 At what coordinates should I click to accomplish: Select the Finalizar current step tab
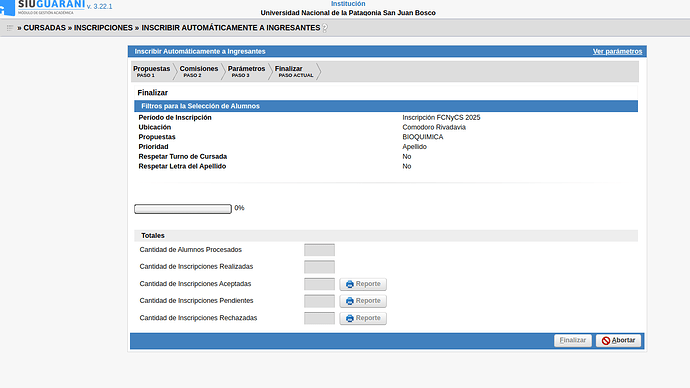(294, 71)
